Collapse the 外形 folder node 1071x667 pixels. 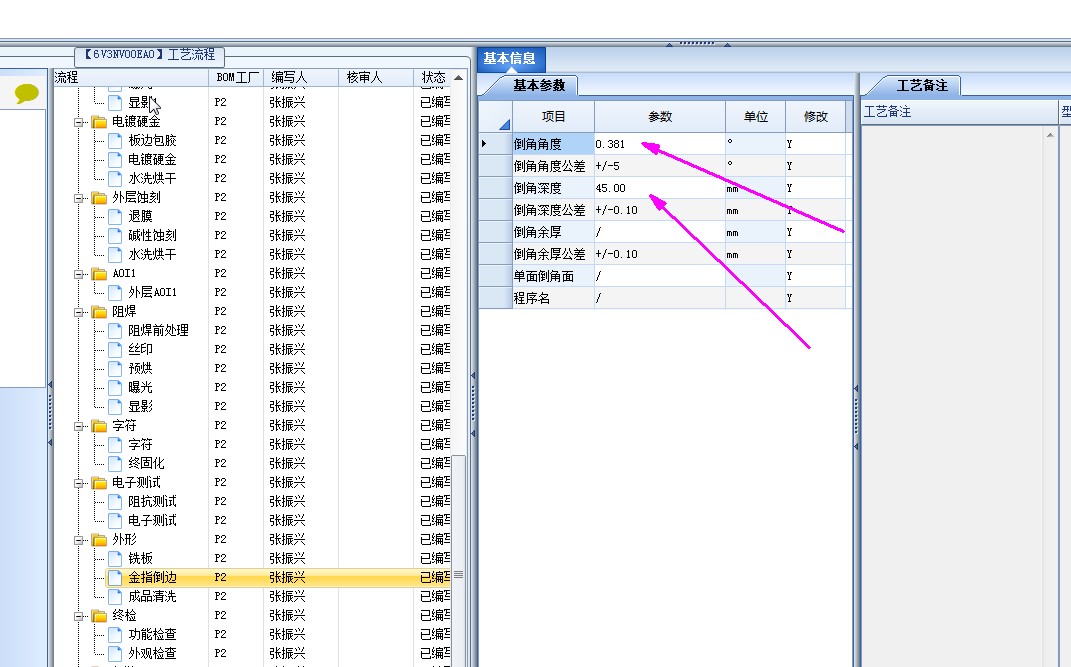pyautogui.click(x=79, y=540)
